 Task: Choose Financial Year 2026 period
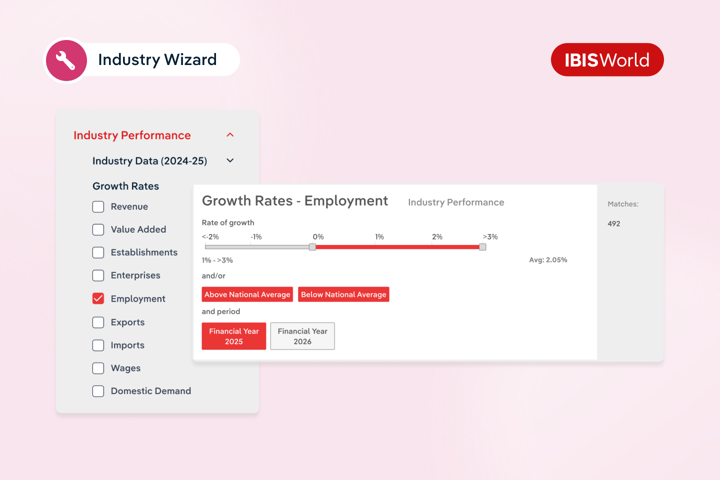pyautogui.click(x=302, y=336)
